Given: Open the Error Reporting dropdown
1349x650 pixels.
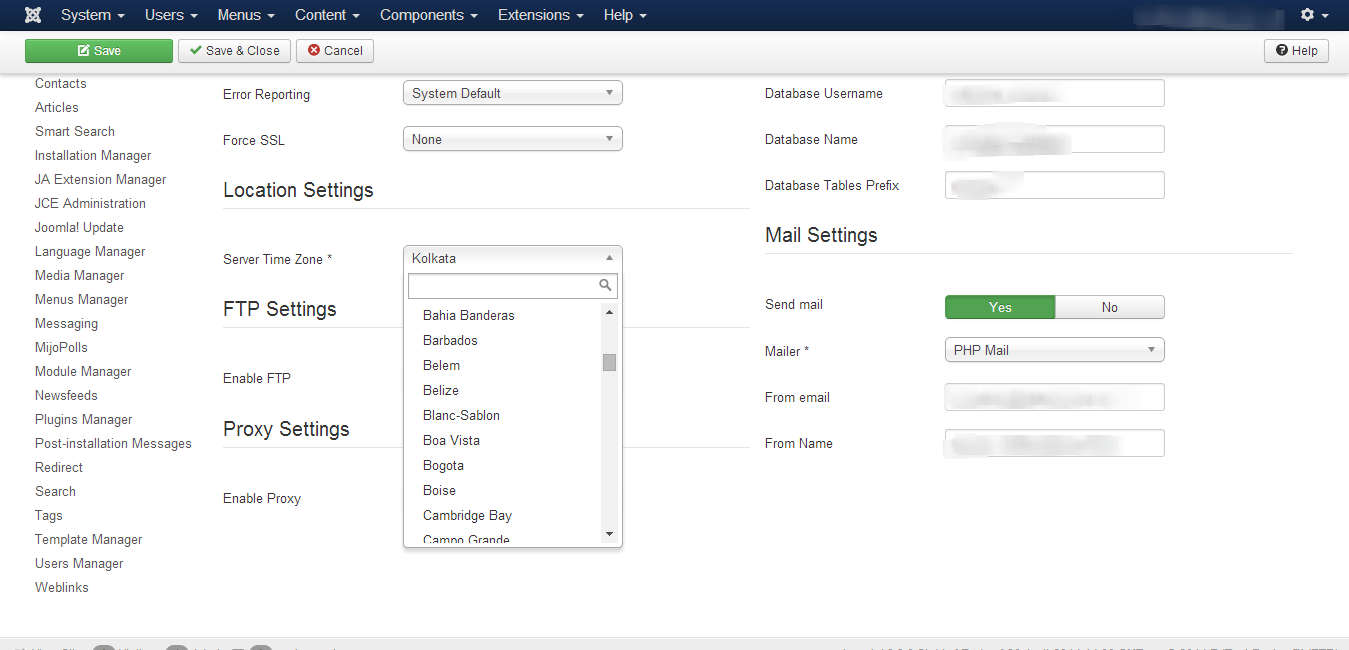Looking at the screenshot, I should (512, 92).
